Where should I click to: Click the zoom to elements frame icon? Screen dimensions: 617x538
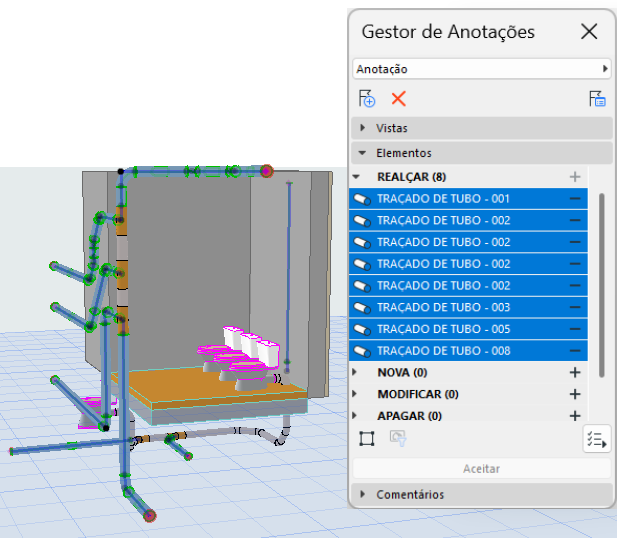tap(367, 438)
